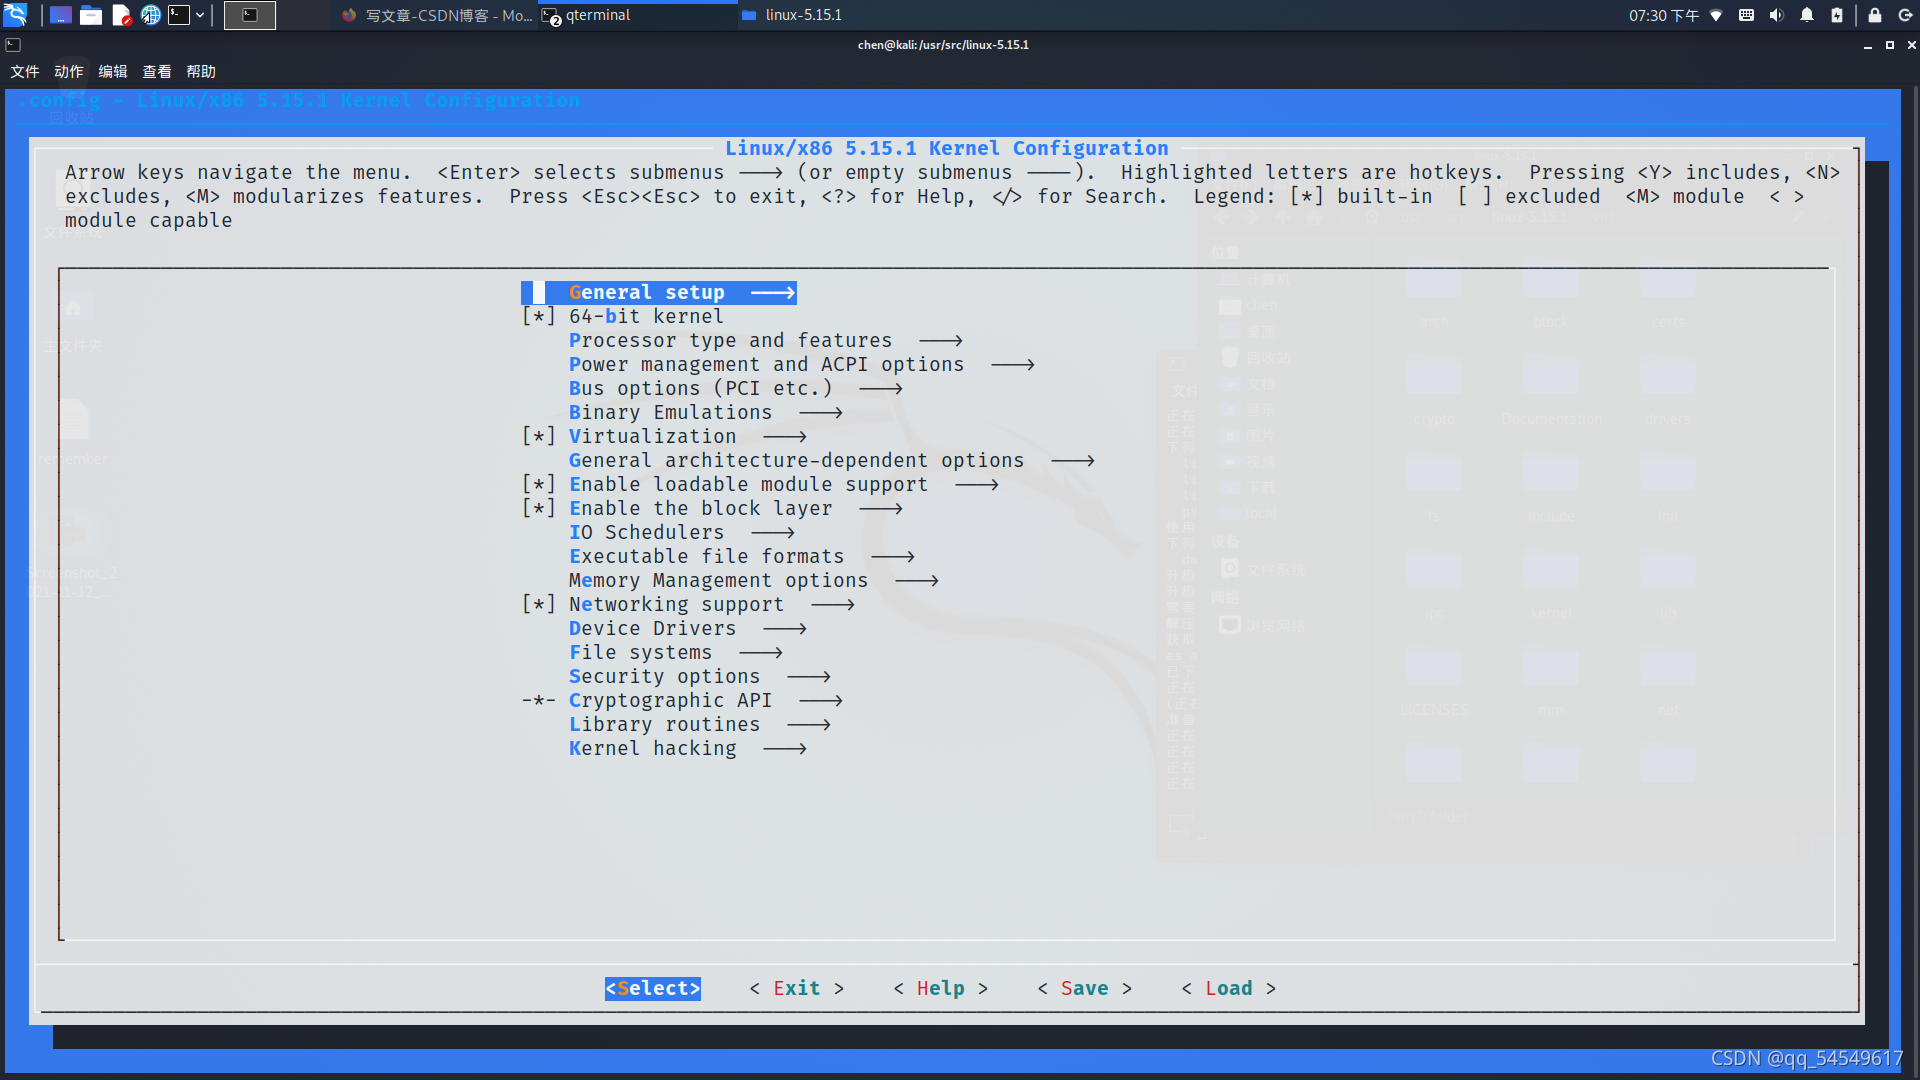Click the Exit button
Screen dimensions: 1920x1080
point(796,988)
